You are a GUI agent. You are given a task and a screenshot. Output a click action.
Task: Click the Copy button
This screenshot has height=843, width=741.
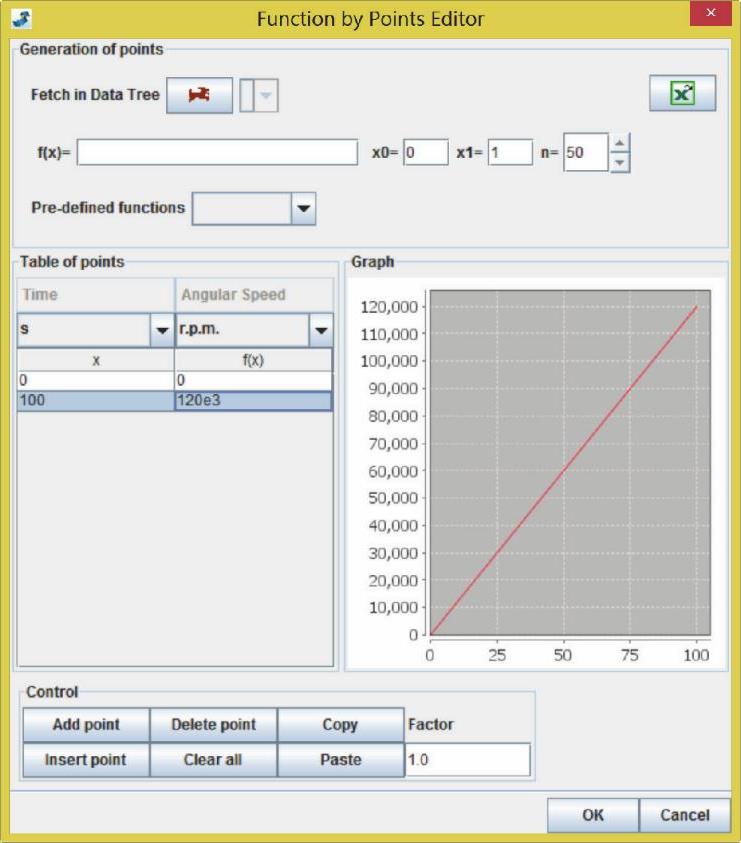click(x=340, y=725)
